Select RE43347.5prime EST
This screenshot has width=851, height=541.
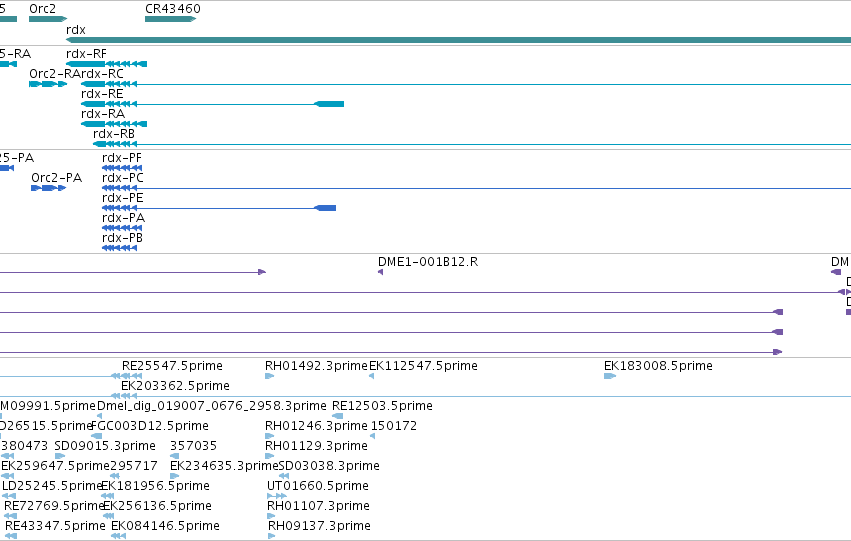pyautogui.click(x=55, y=527)
